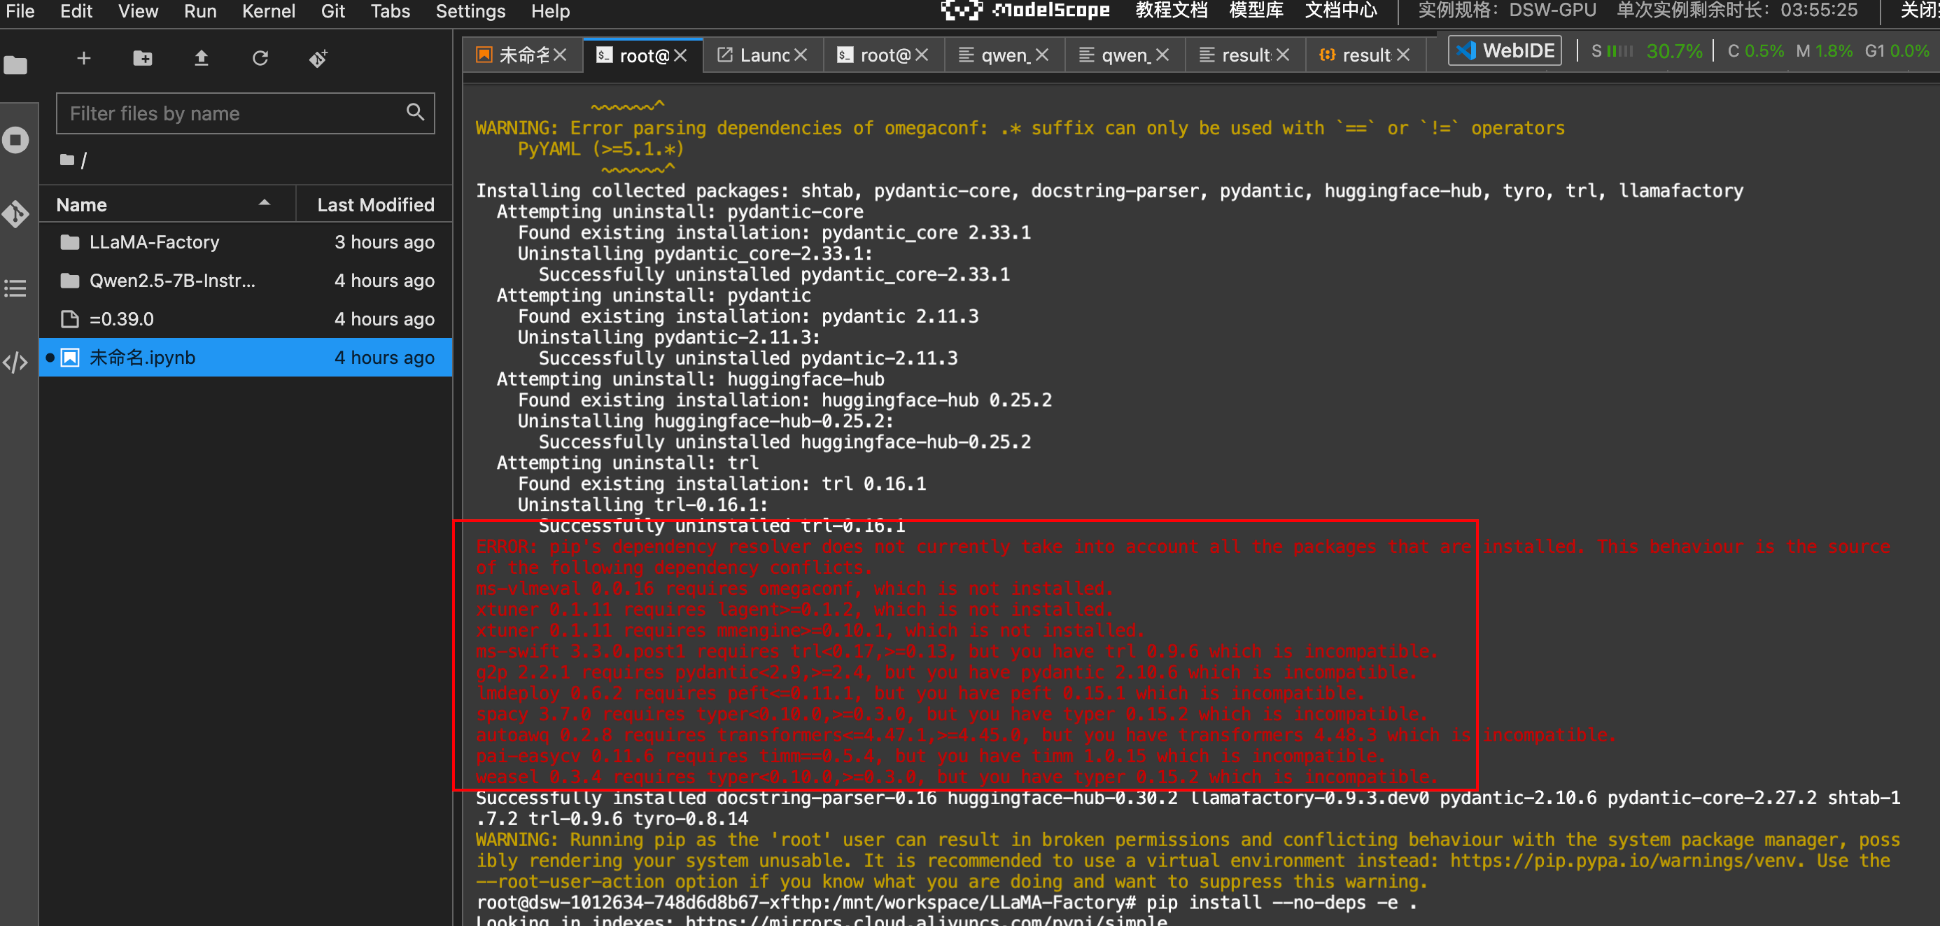Click the remaining time 03:55:25 label
The width and height of the screenshot is (1940, 926).
point(1737,11)
